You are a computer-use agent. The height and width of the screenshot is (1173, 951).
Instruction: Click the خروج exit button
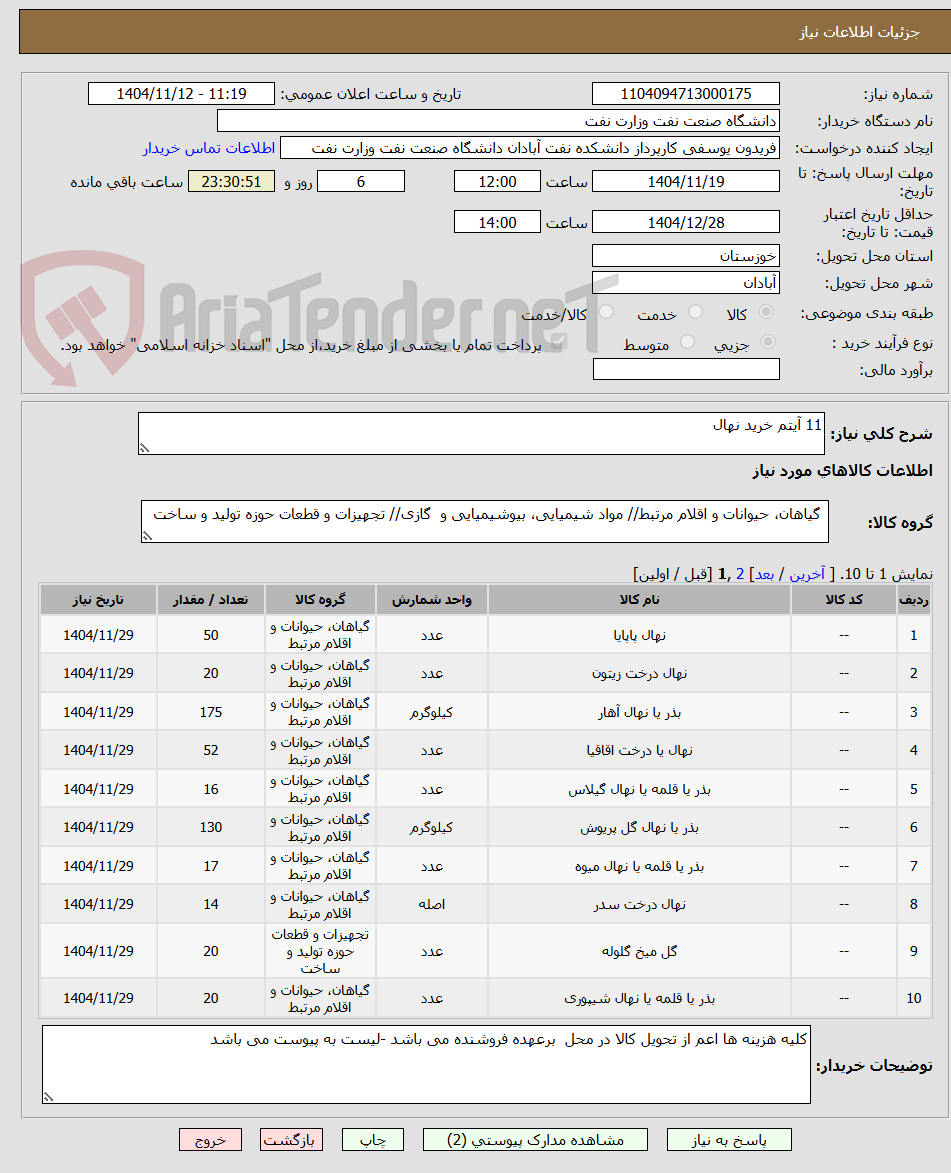(x=210, y=1139)
